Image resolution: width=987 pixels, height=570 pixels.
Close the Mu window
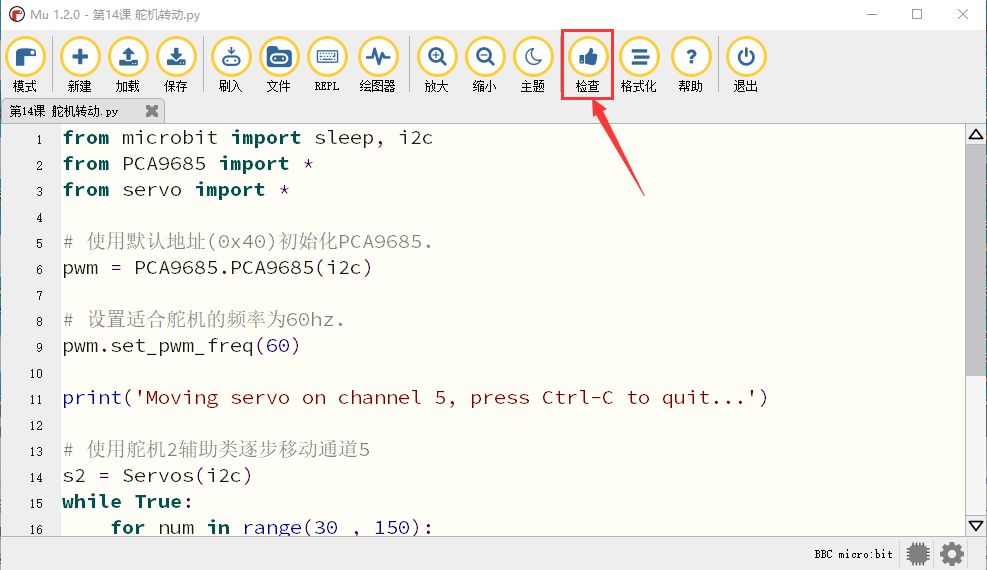click(x=962, y=14)
